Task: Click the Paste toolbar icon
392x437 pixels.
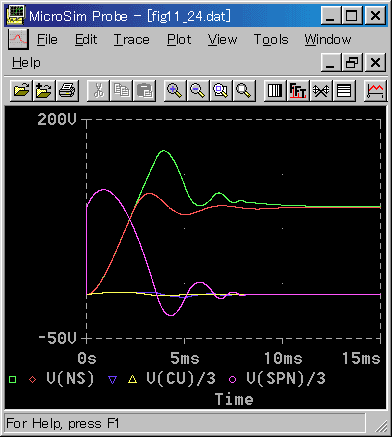Action: click(144, 90)
